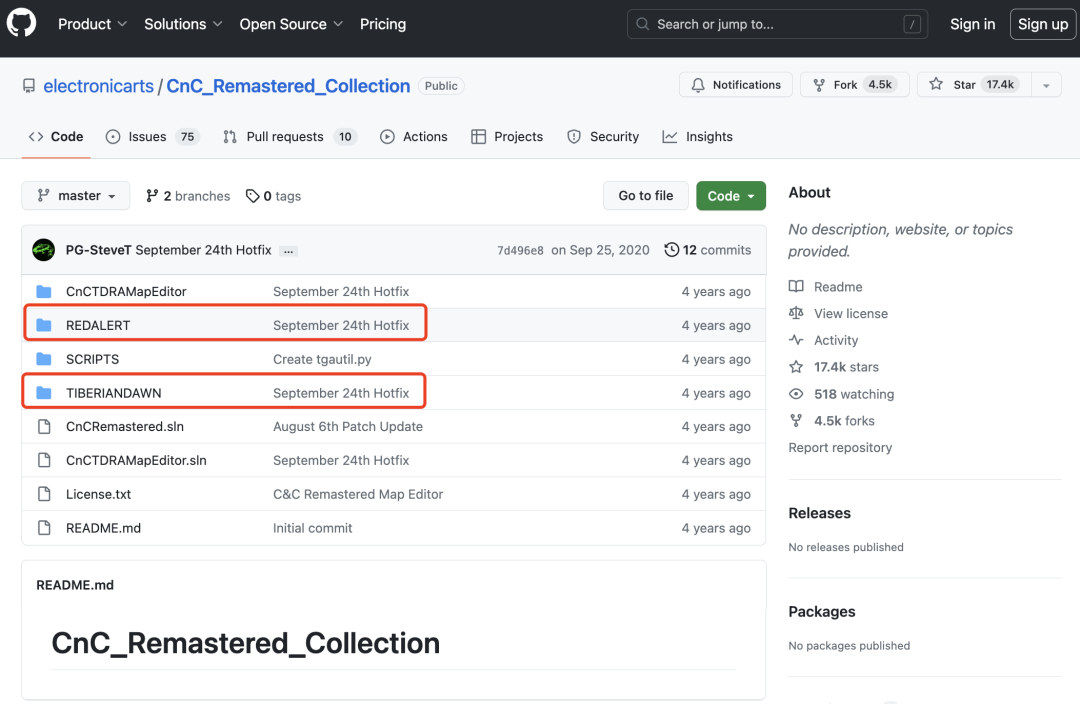1080x704 pixels.
Task: Open the Pull requests tab
Action: pos(290,136)
